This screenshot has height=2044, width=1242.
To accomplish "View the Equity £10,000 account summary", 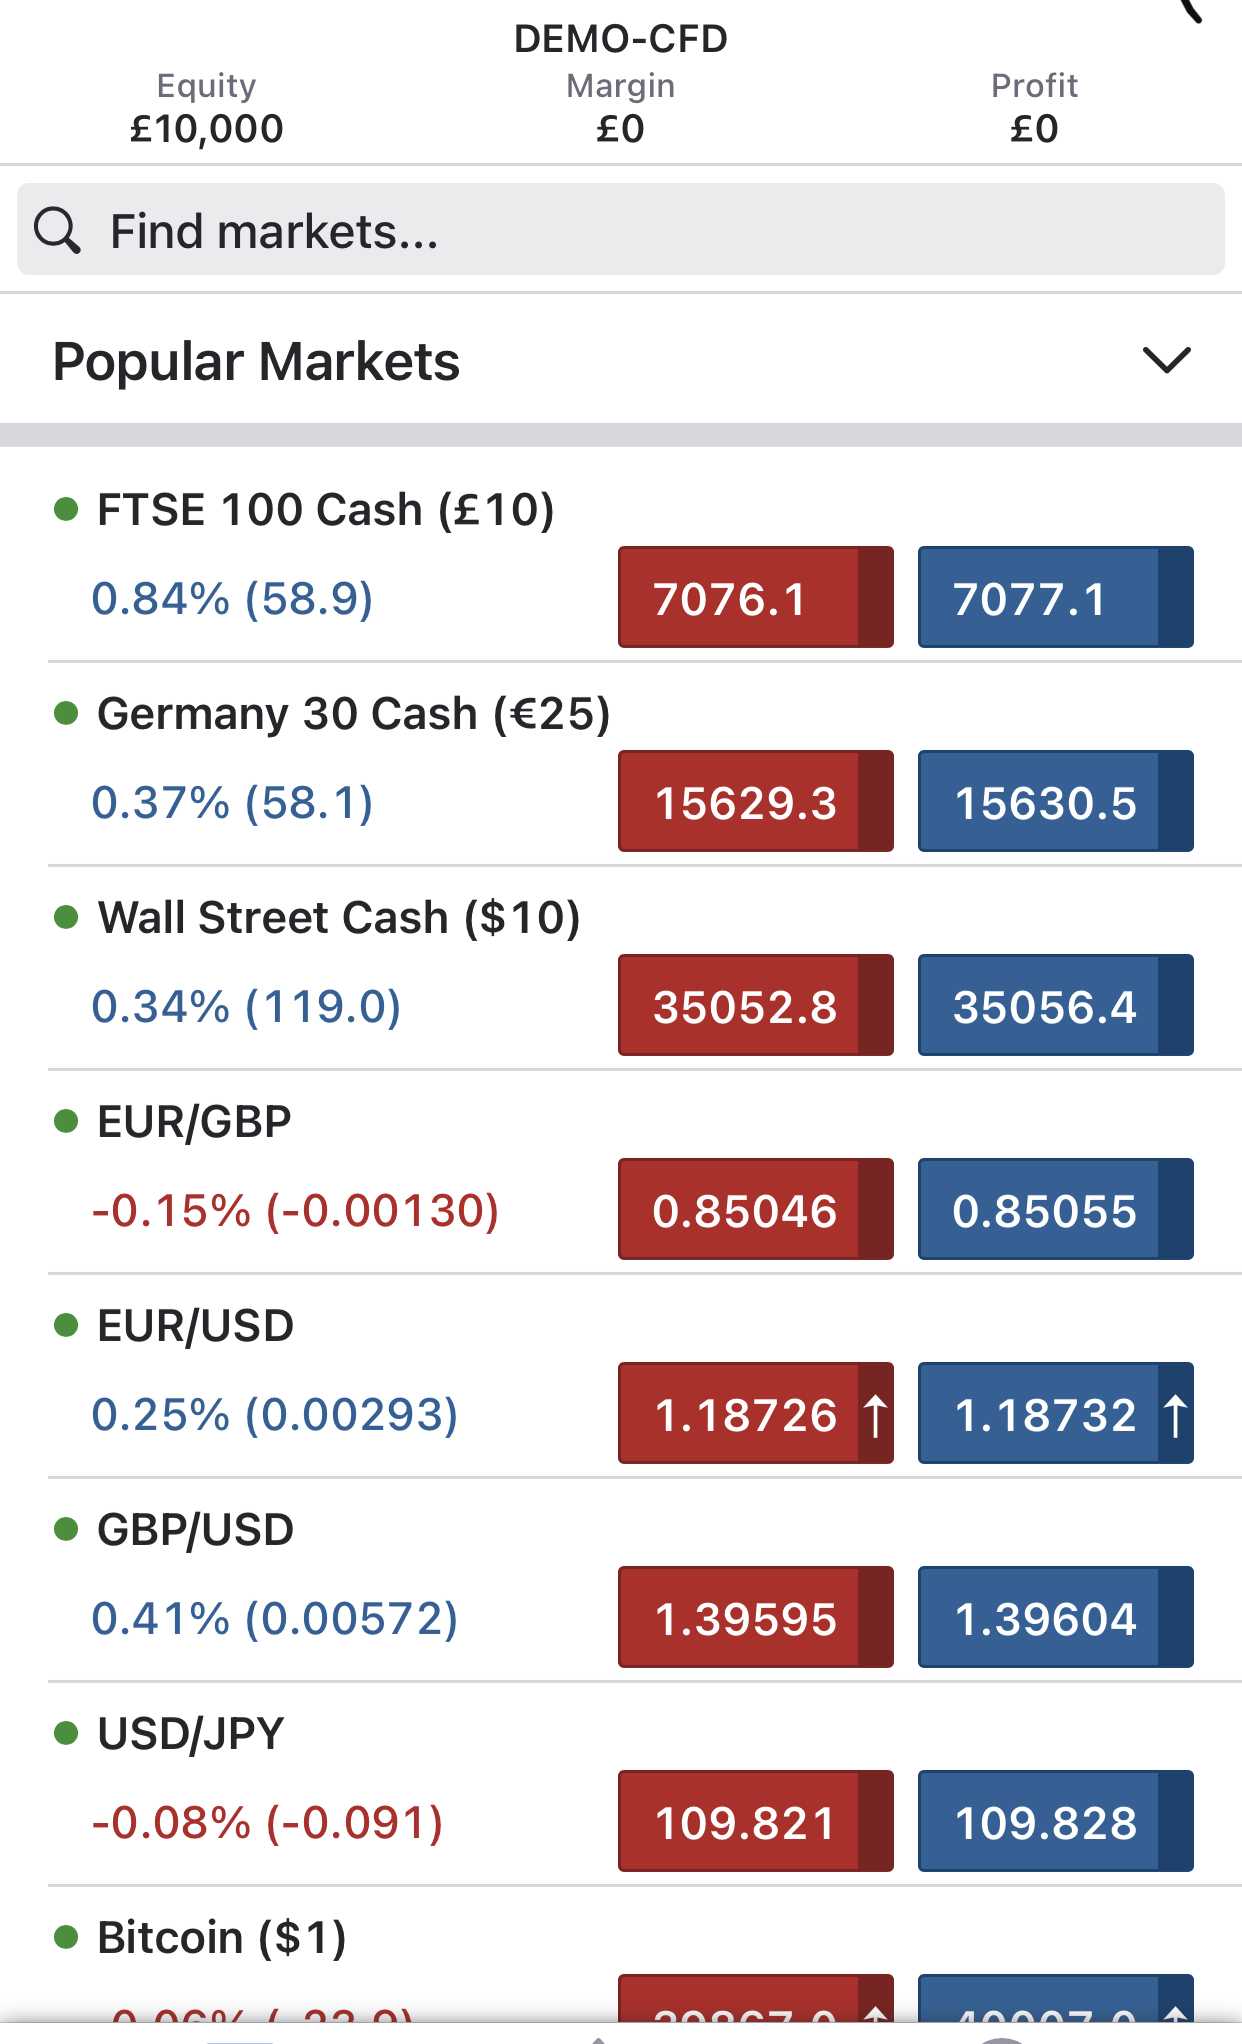I will tap(207, 108).
